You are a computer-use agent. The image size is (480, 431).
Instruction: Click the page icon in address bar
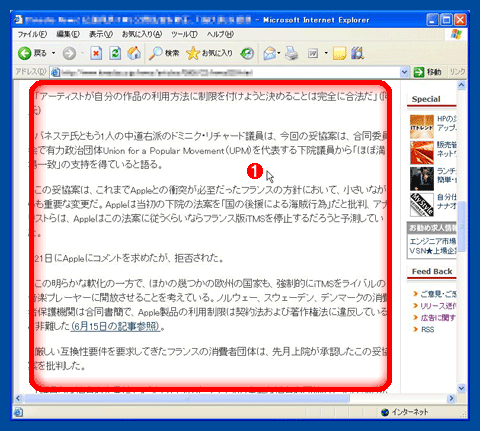point(56,72)
